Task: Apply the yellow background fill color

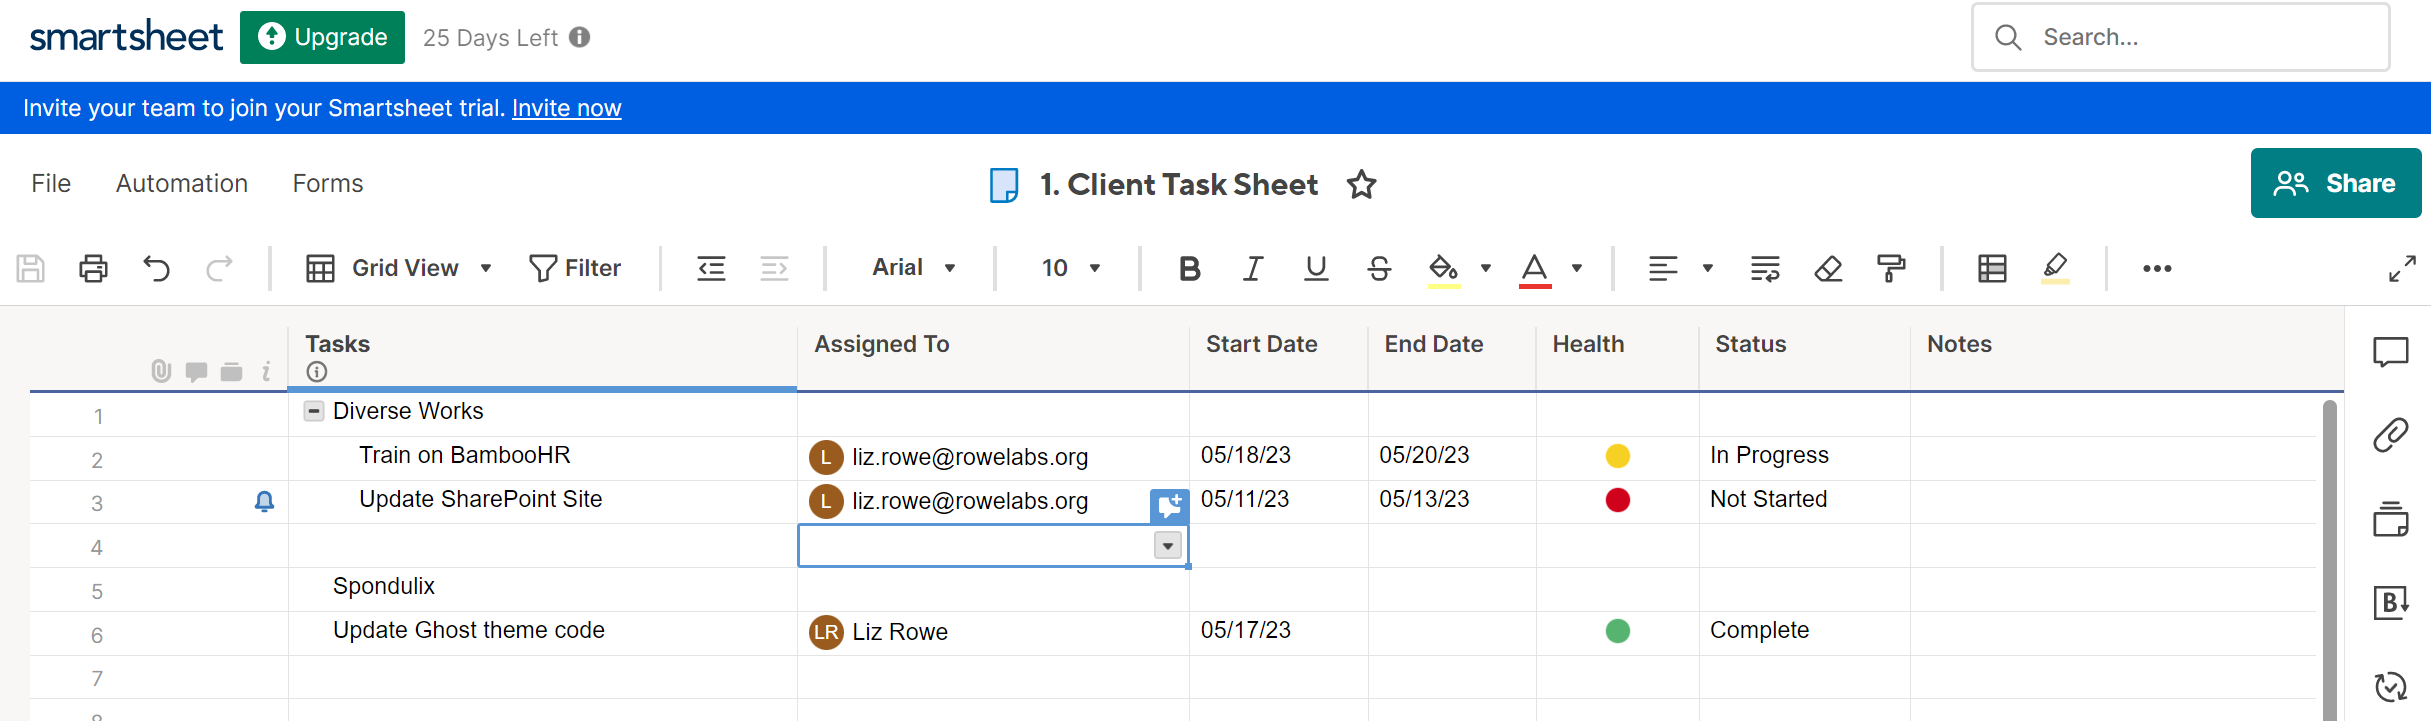Action: pos(1443,270)
